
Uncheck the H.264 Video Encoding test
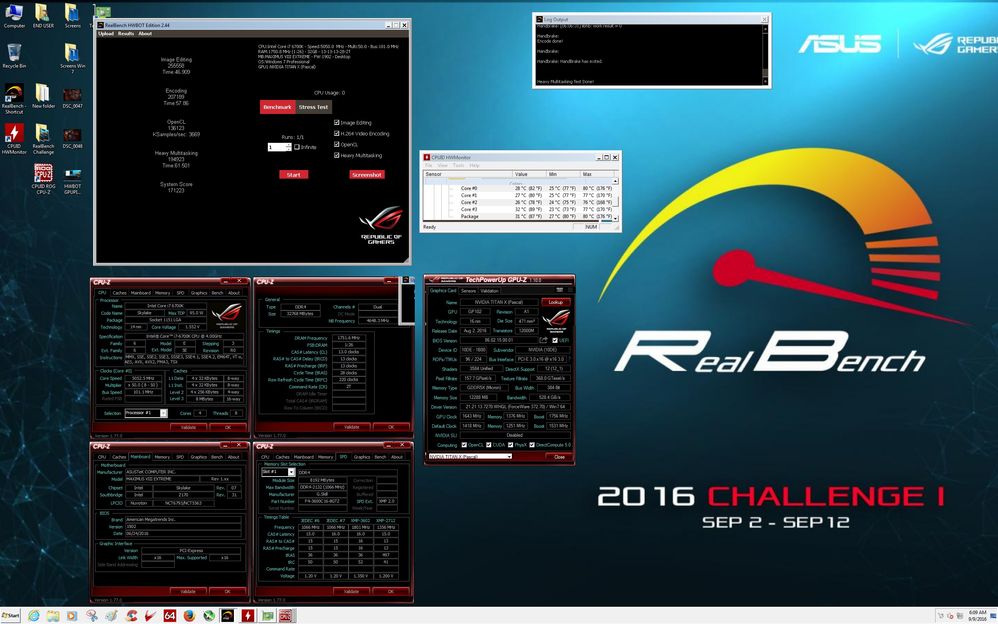(337, 134)
